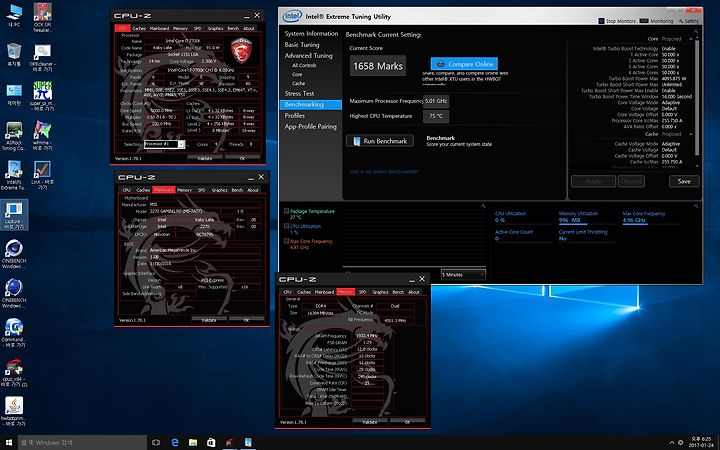Screen dimensions: 720x450
Task: Open the 내 PC desktop icon
Action: click(x=14, y=15)
